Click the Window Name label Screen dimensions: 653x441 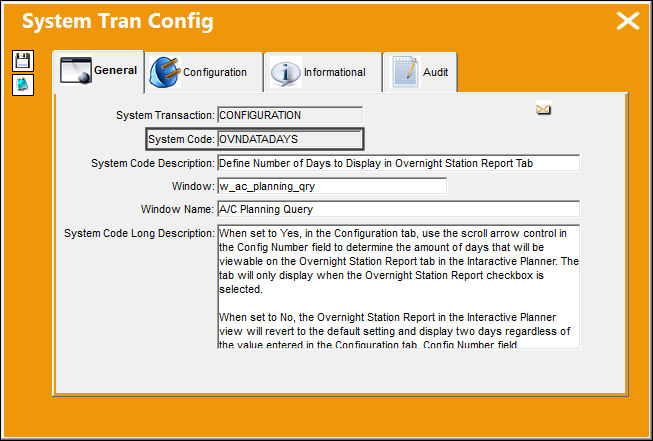[177, 209]
